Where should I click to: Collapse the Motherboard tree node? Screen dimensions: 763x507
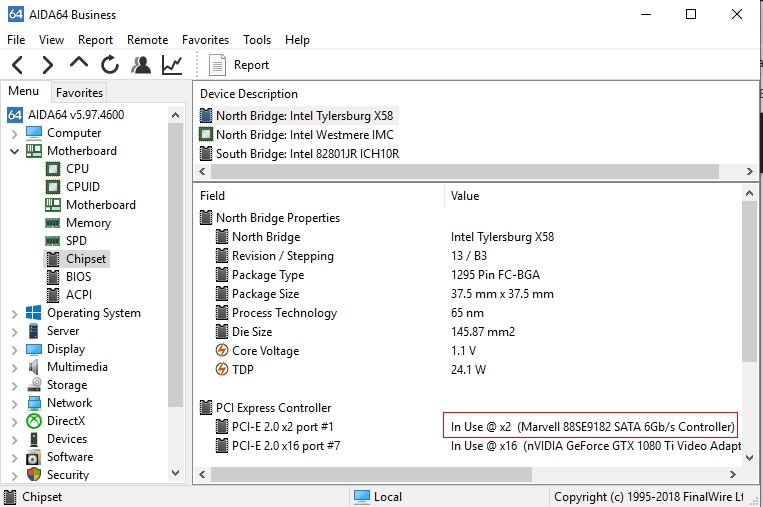point(15,151)
